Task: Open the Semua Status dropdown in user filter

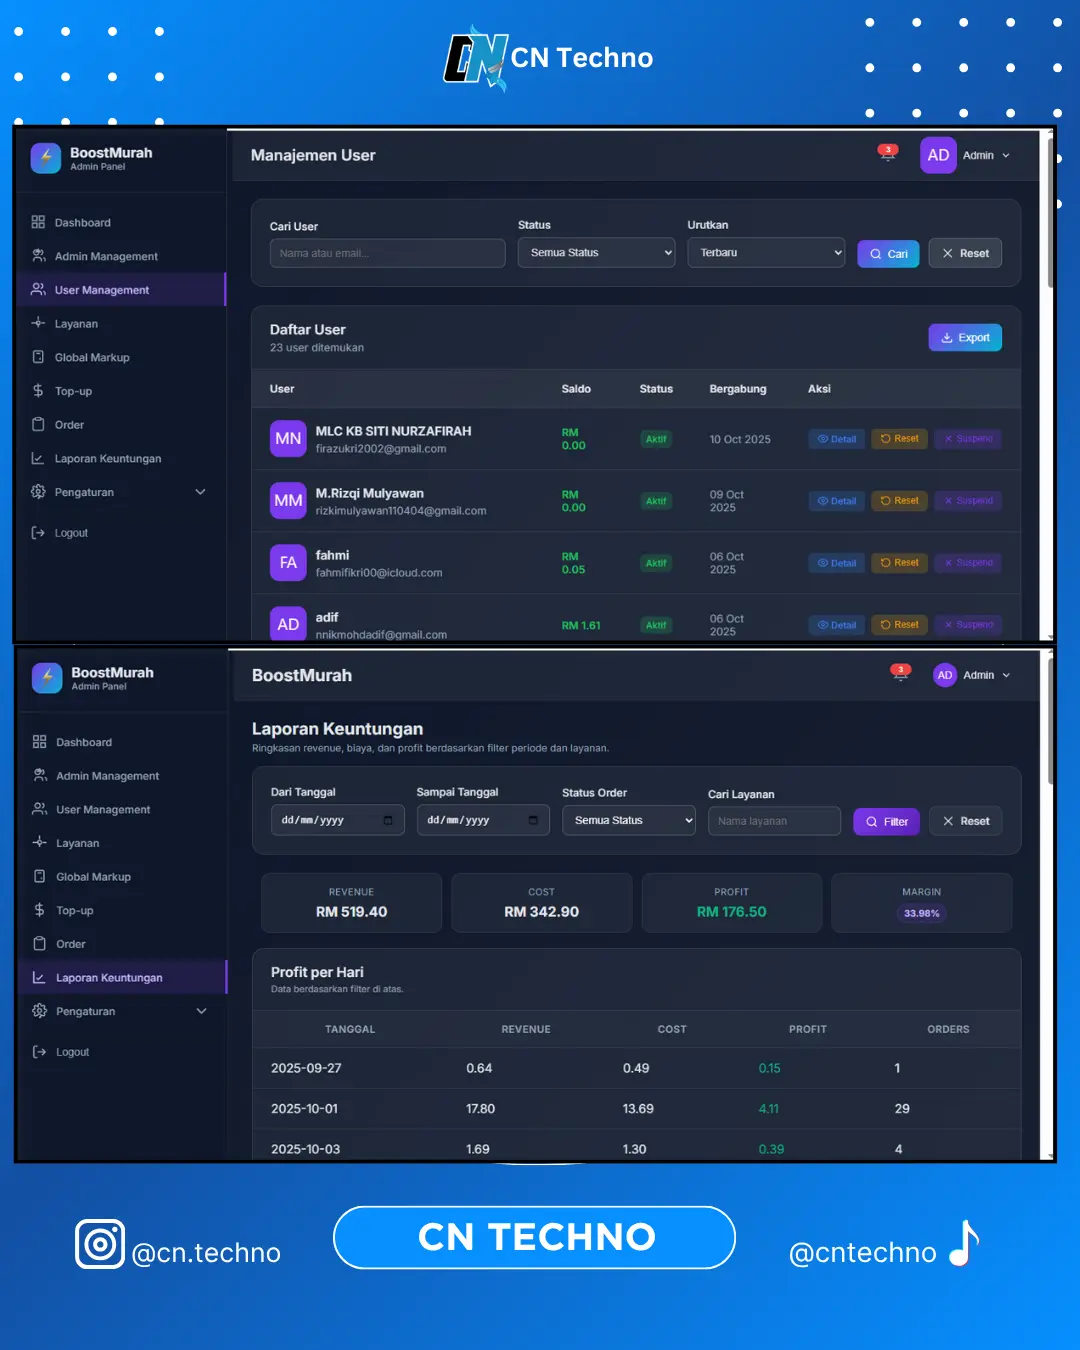Action: (x=596, y=253)
